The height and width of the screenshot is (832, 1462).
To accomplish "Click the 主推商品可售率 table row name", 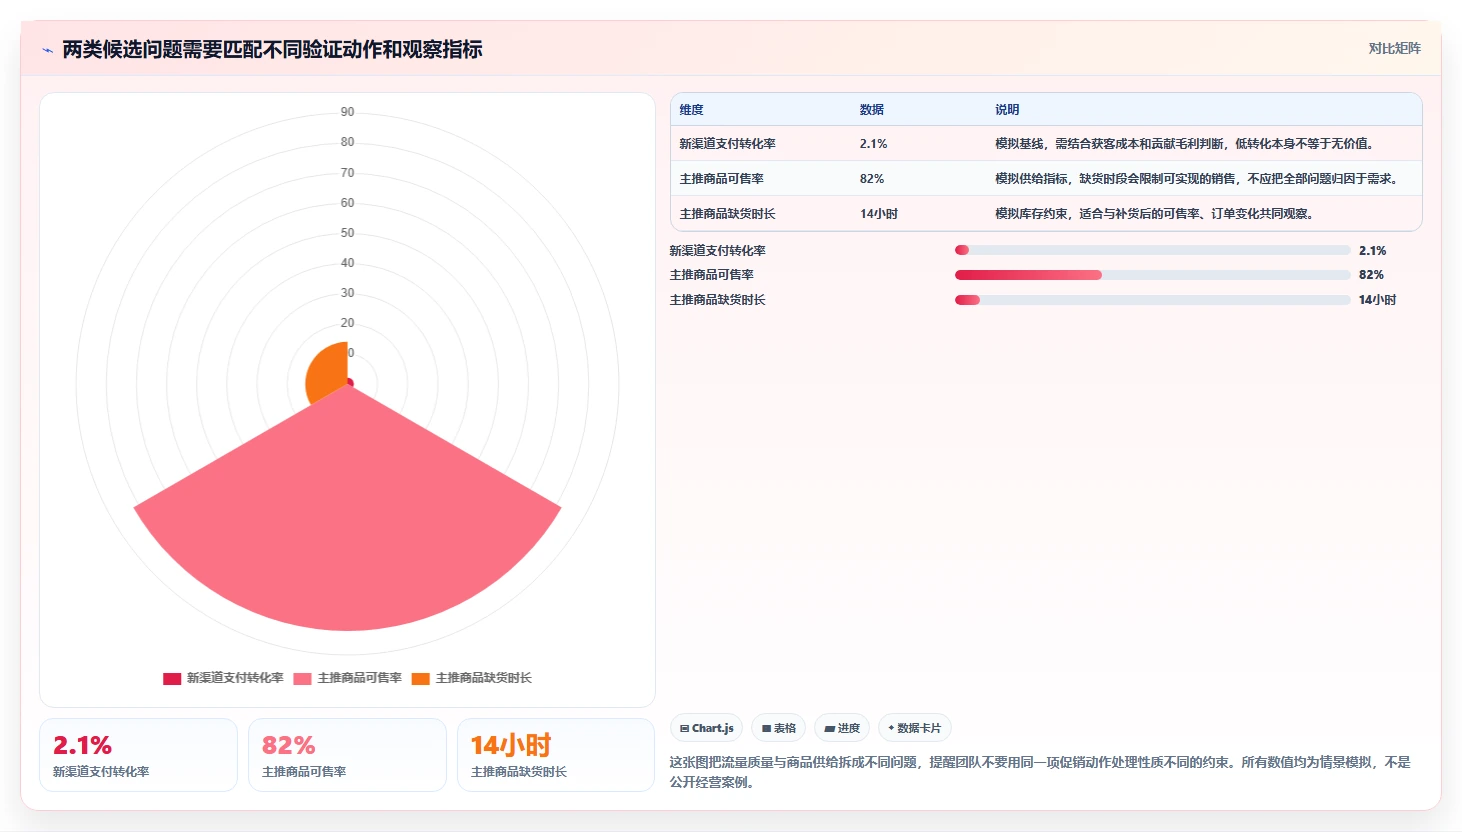I will tap(722, 179).
